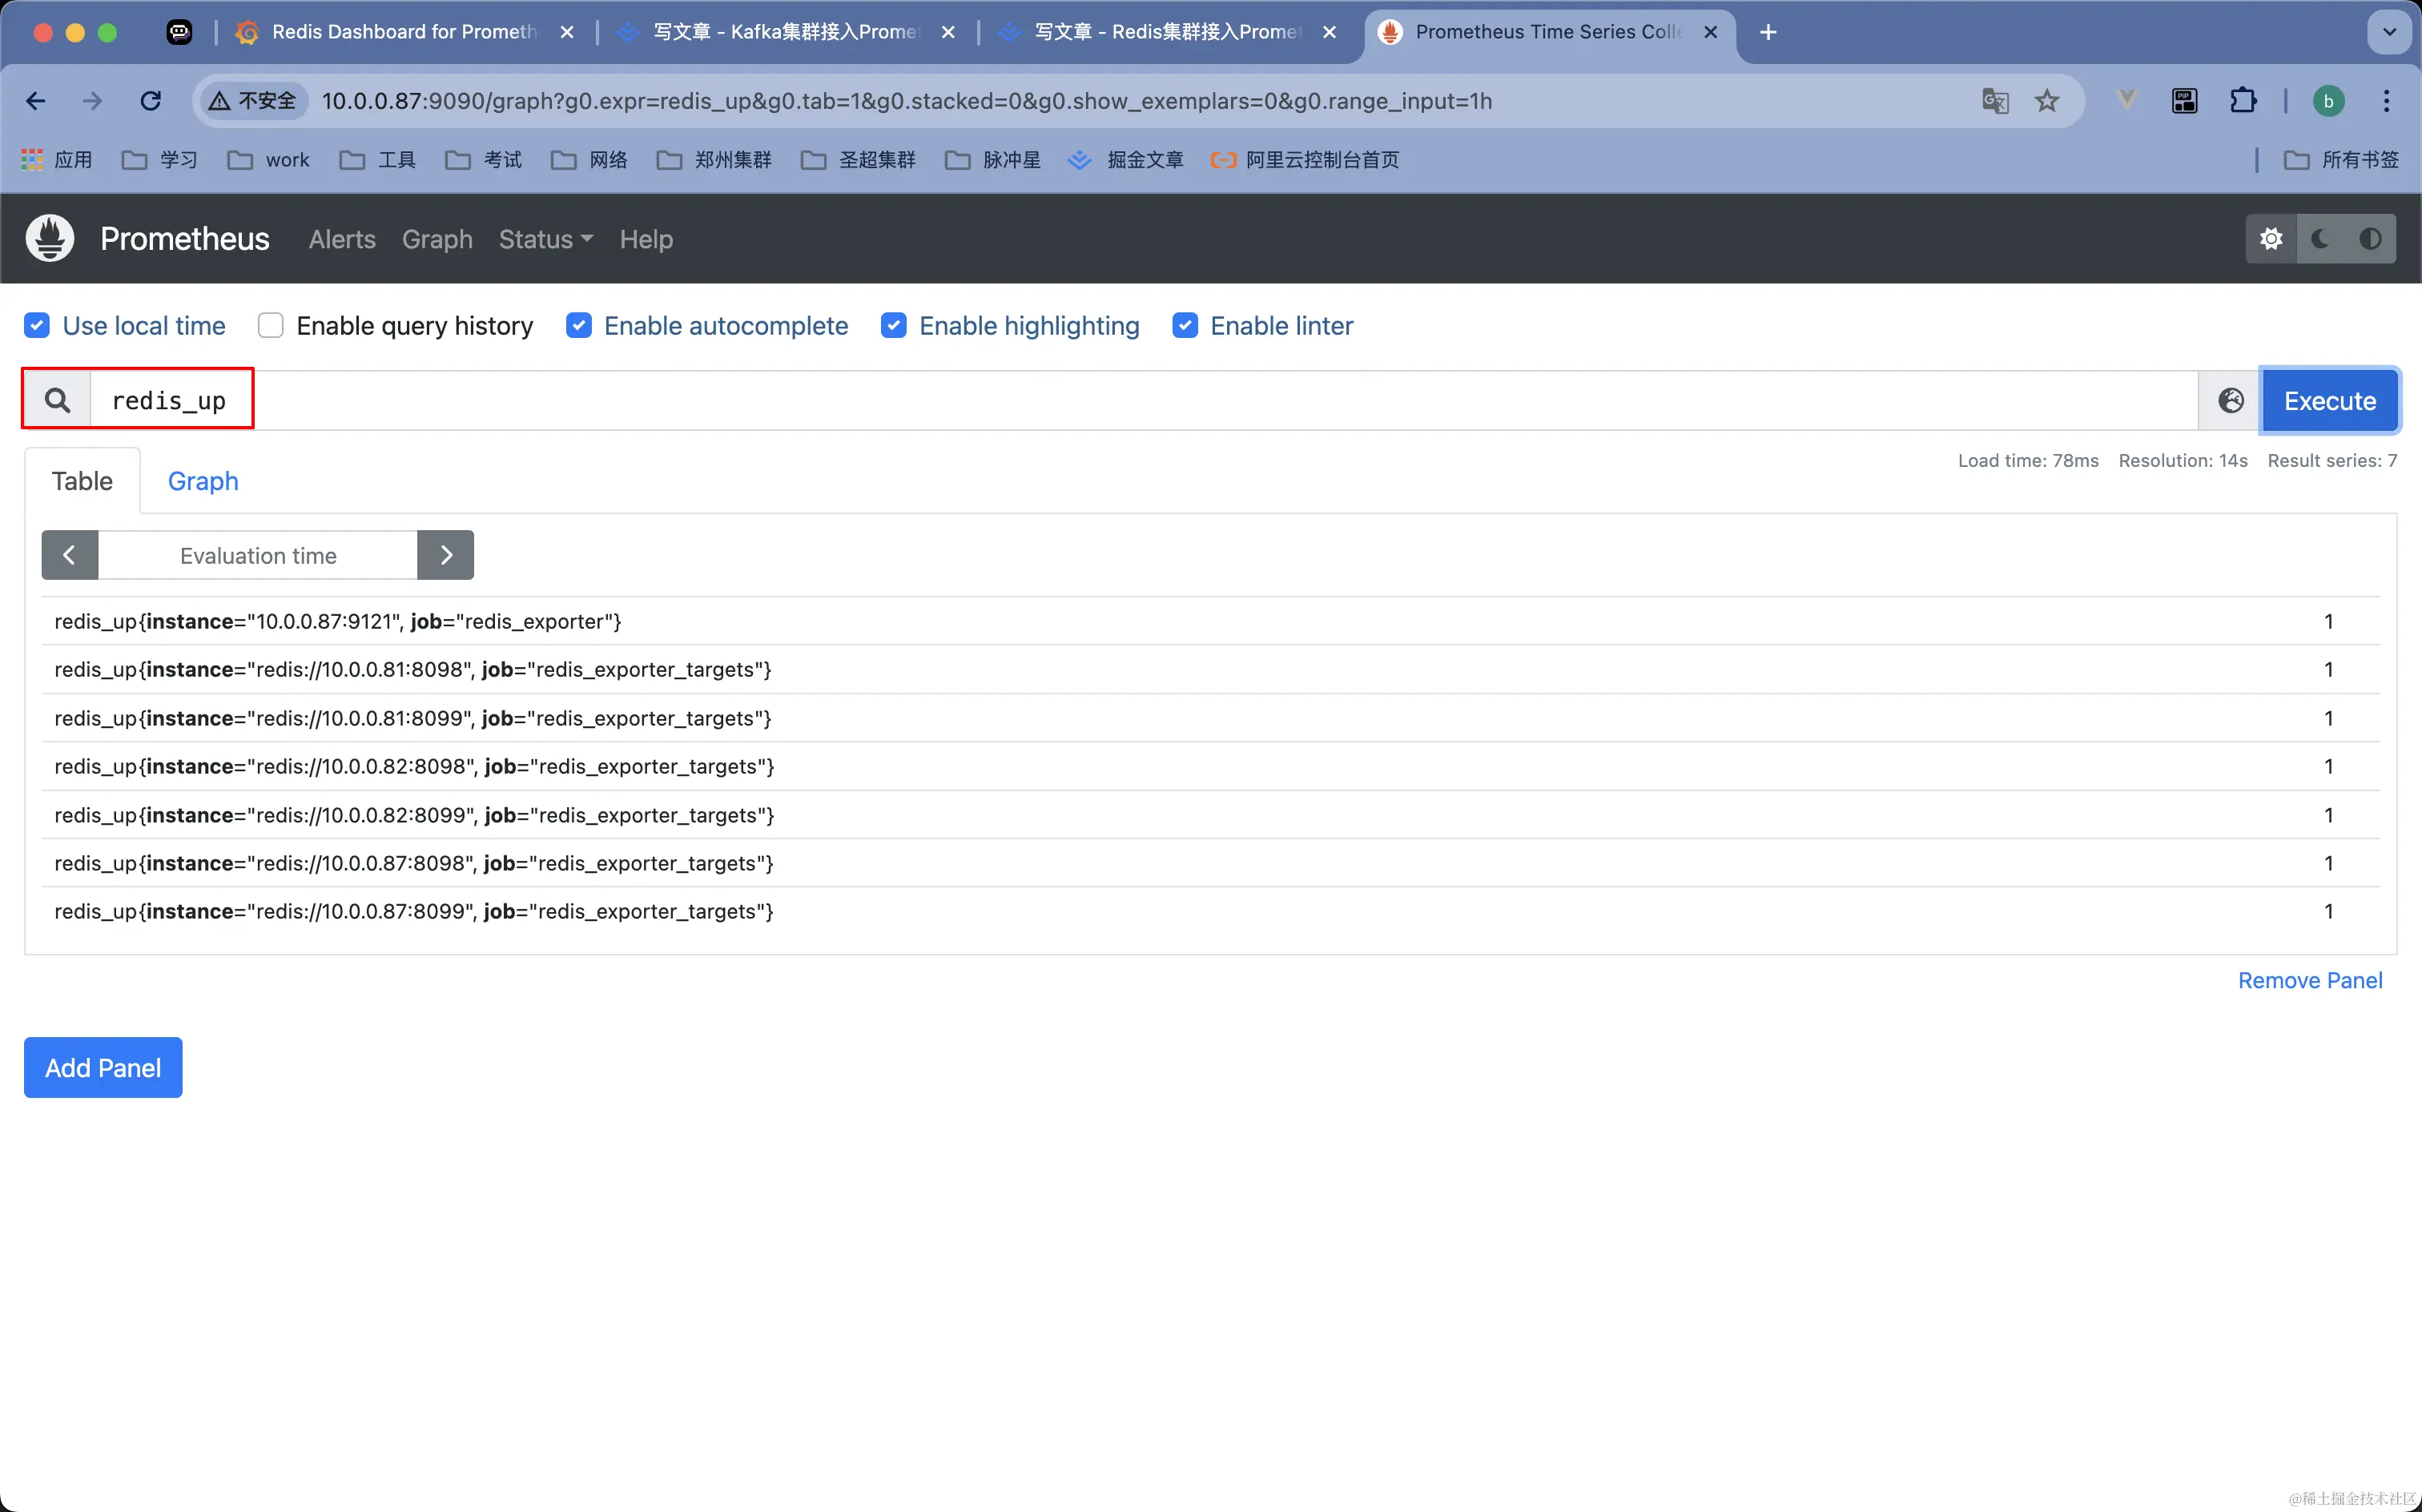Switch to Redis集群接入 article tab
Screen dimensions: 2422x1512
pos(1168,32)
